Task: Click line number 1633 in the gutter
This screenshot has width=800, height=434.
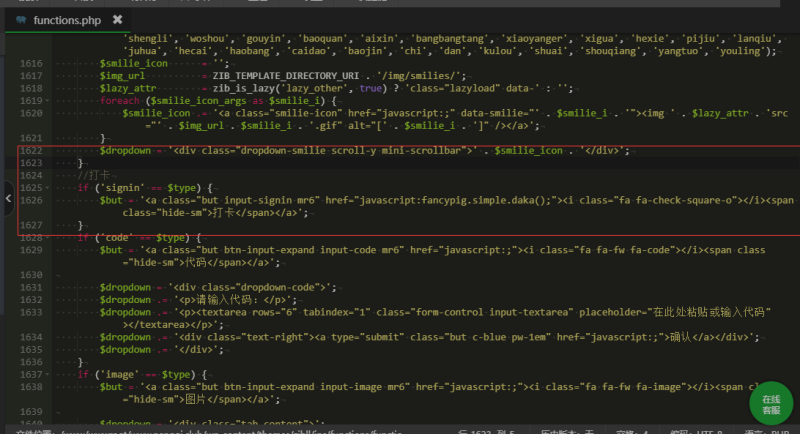Action: pos(30,311)
